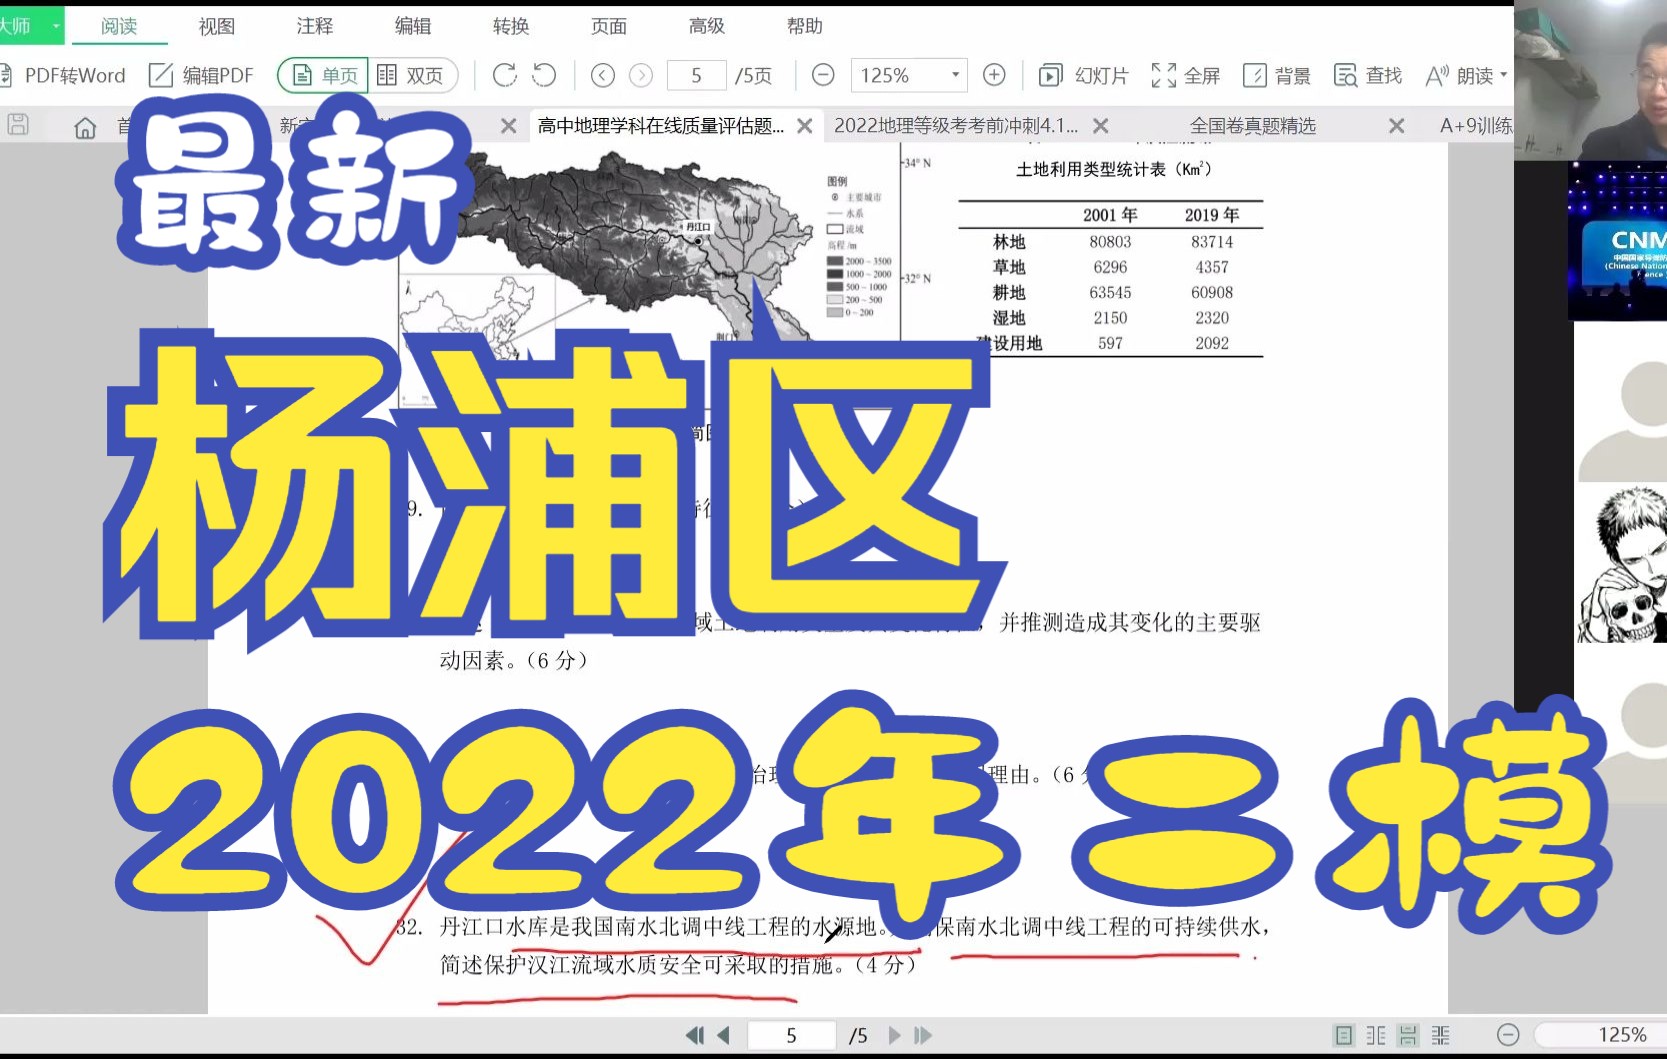Switch to 双页 double-page view

pyautogui.click(x=412, y=75)
